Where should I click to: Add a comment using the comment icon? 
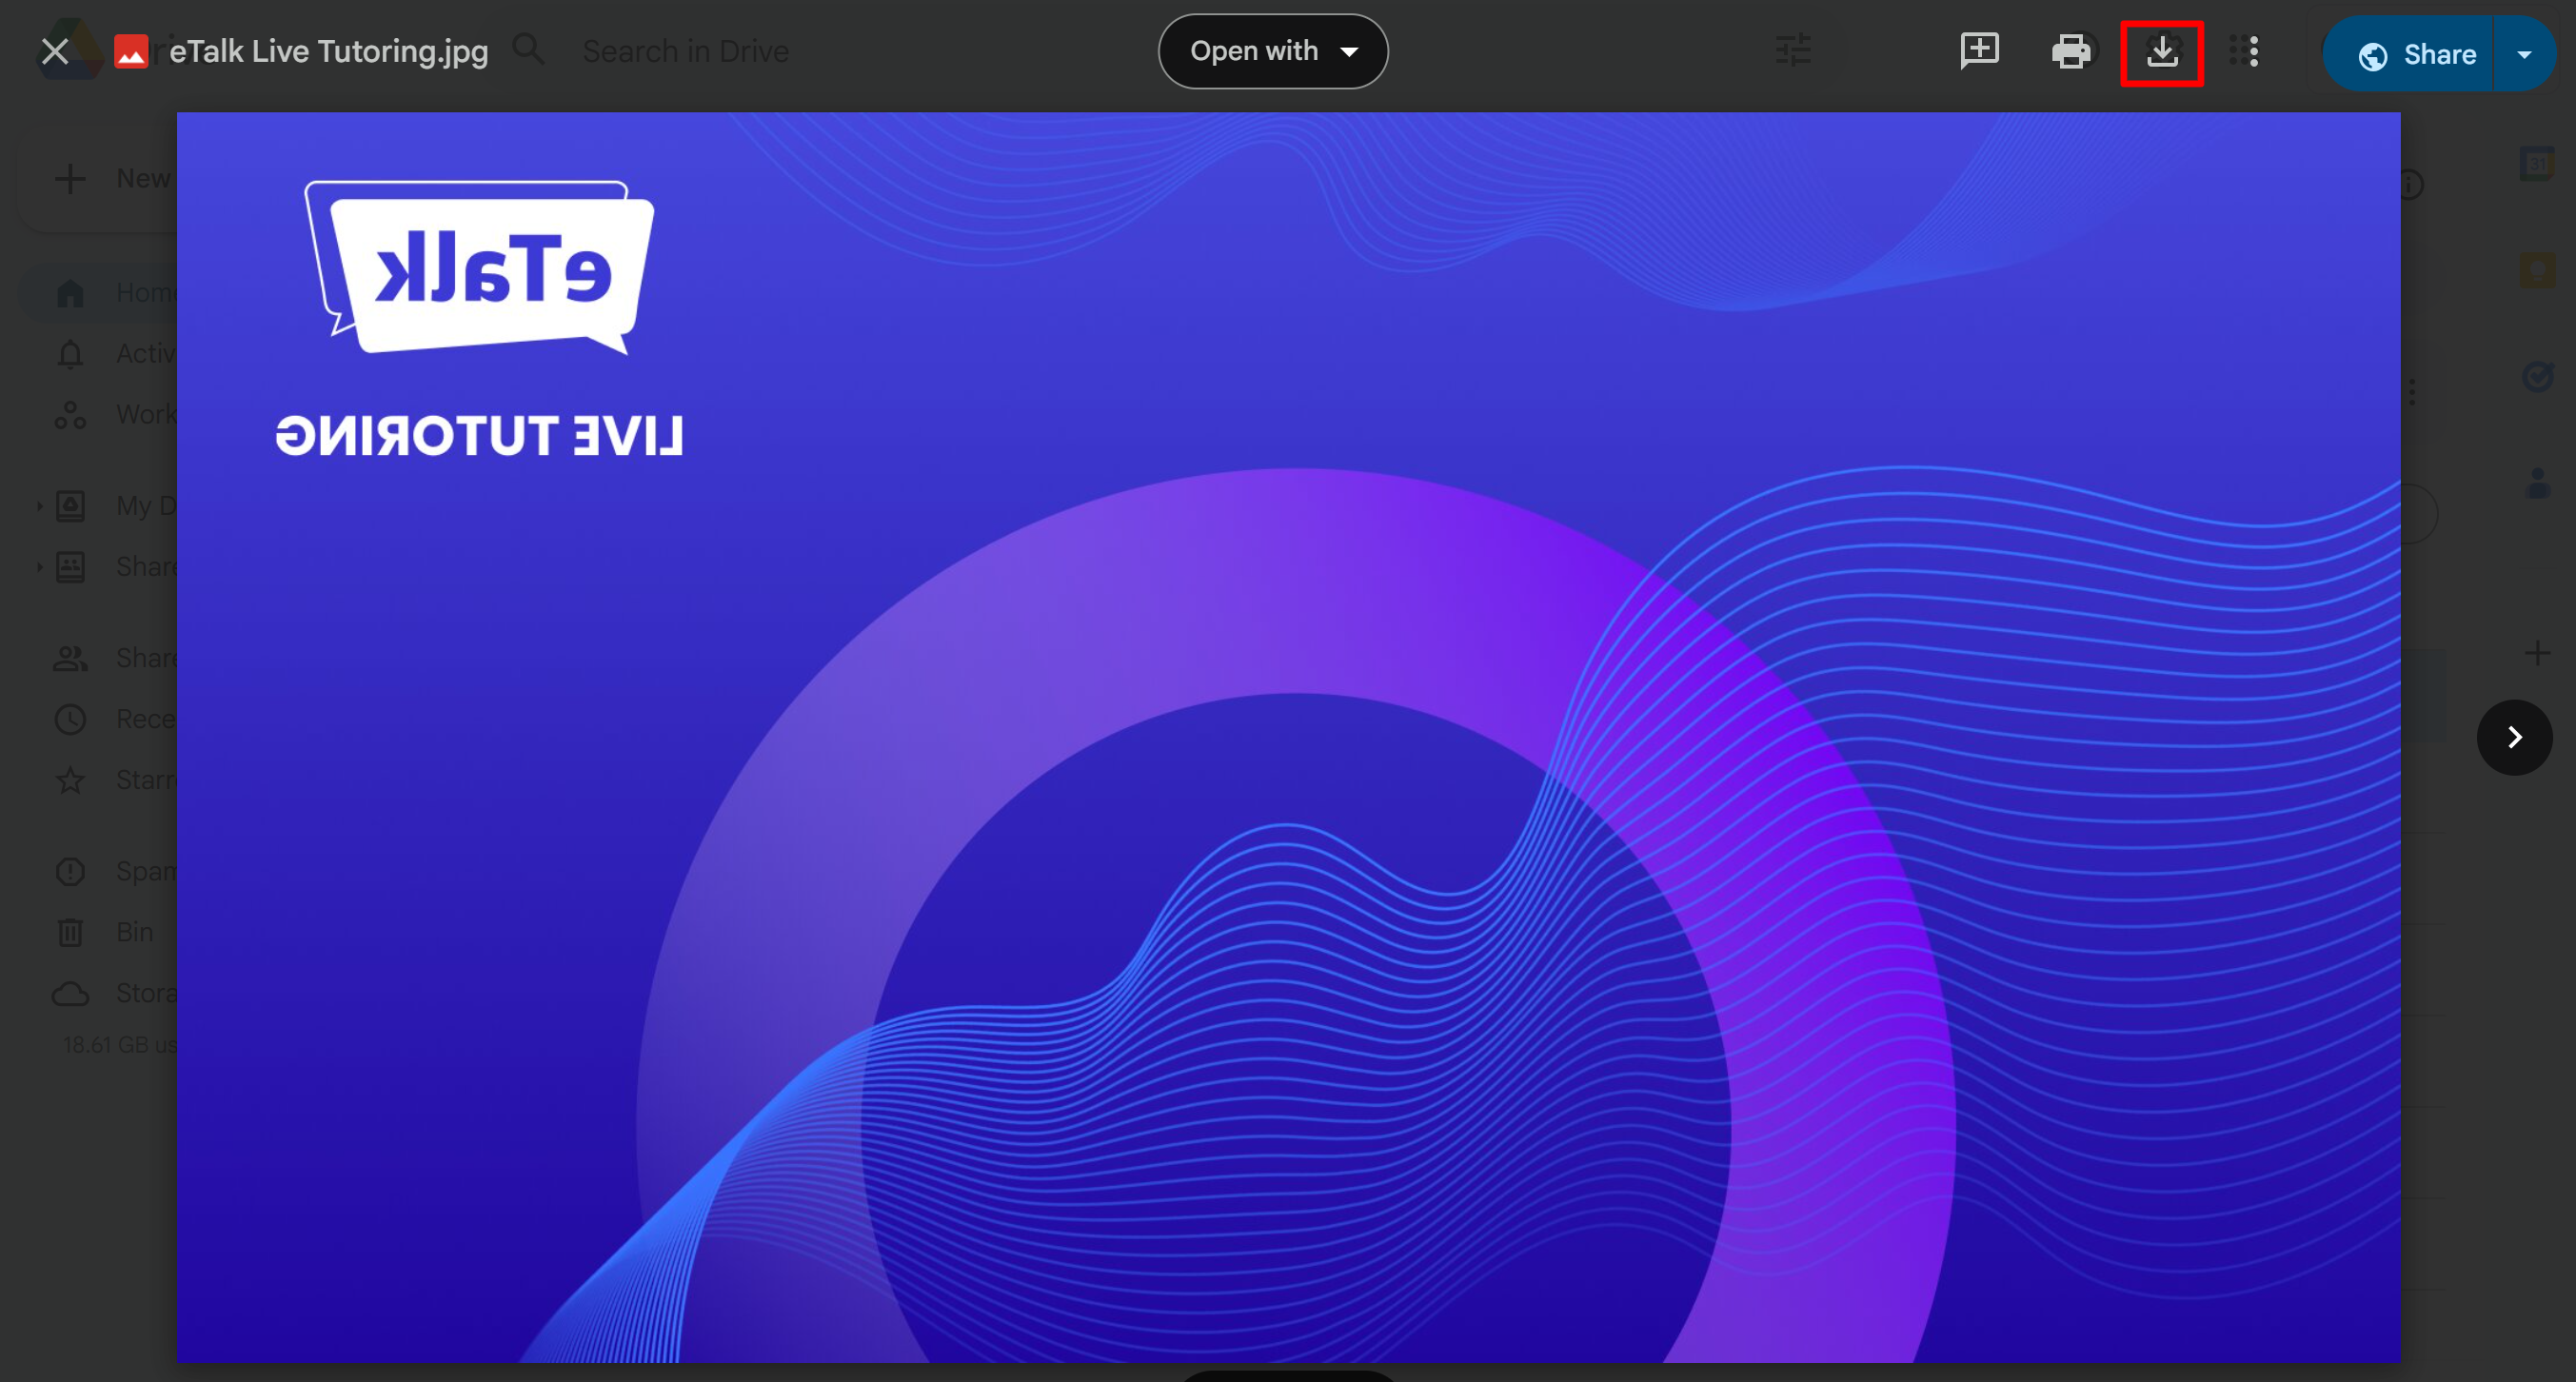tap(1979, 51)
